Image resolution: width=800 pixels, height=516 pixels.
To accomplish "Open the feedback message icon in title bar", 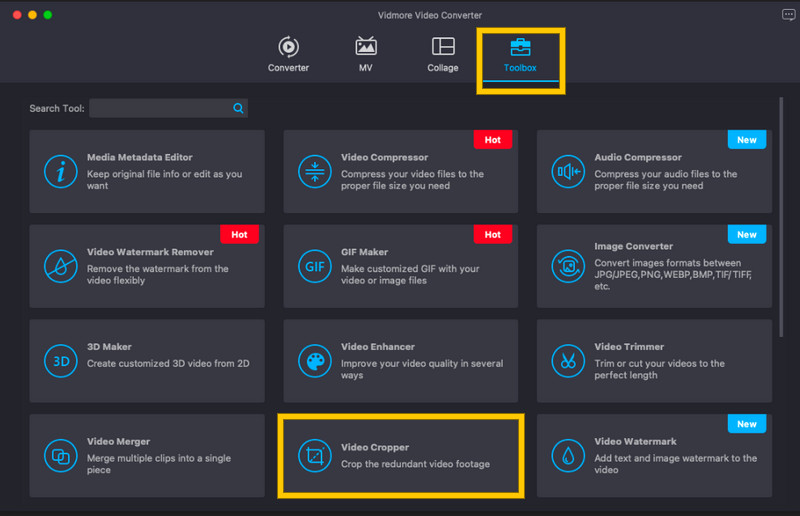I will [787, 15].
